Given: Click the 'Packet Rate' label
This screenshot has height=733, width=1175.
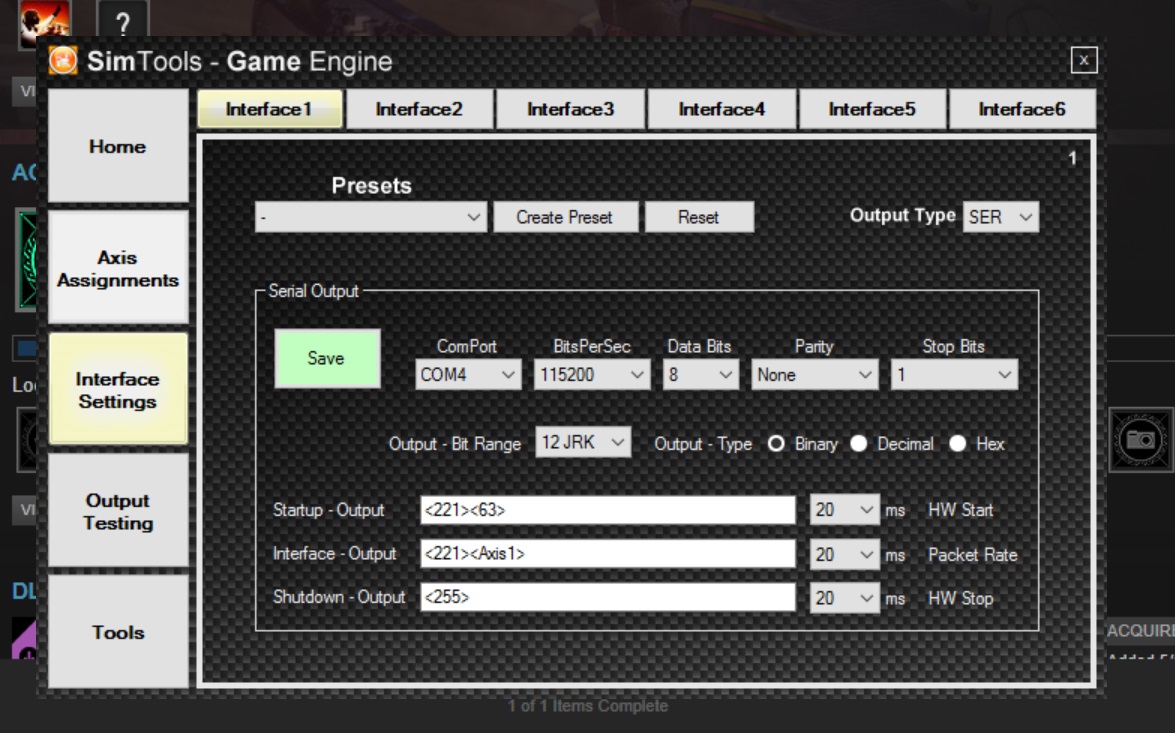Looking at the screenshot, I should pos(973,555).
